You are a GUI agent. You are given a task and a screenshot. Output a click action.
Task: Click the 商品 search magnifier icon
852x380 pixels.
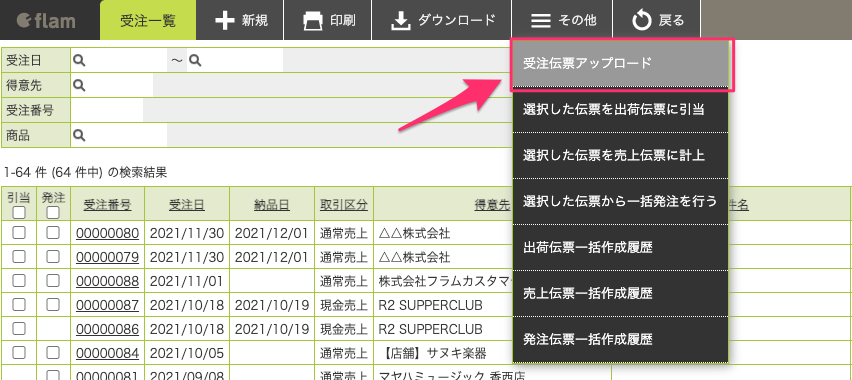(x=79, y=135)
